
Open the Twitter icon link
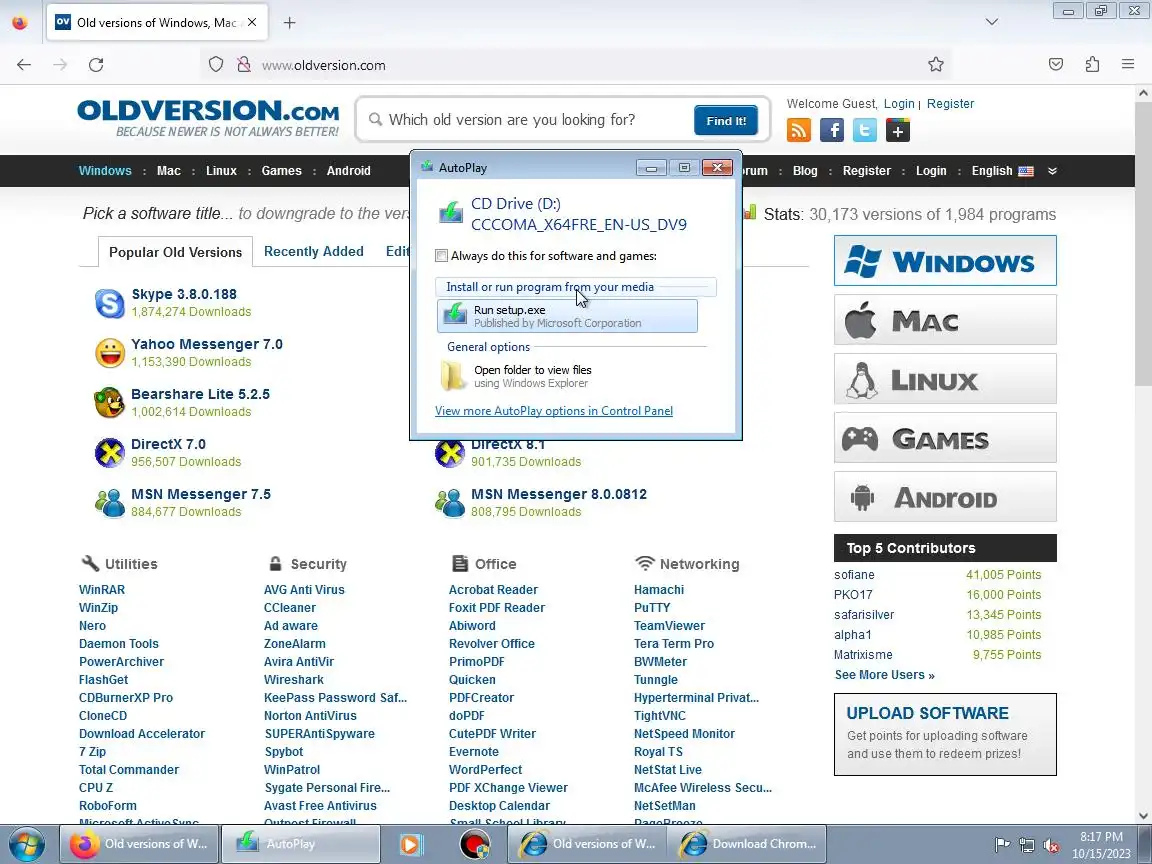[865, 130]
